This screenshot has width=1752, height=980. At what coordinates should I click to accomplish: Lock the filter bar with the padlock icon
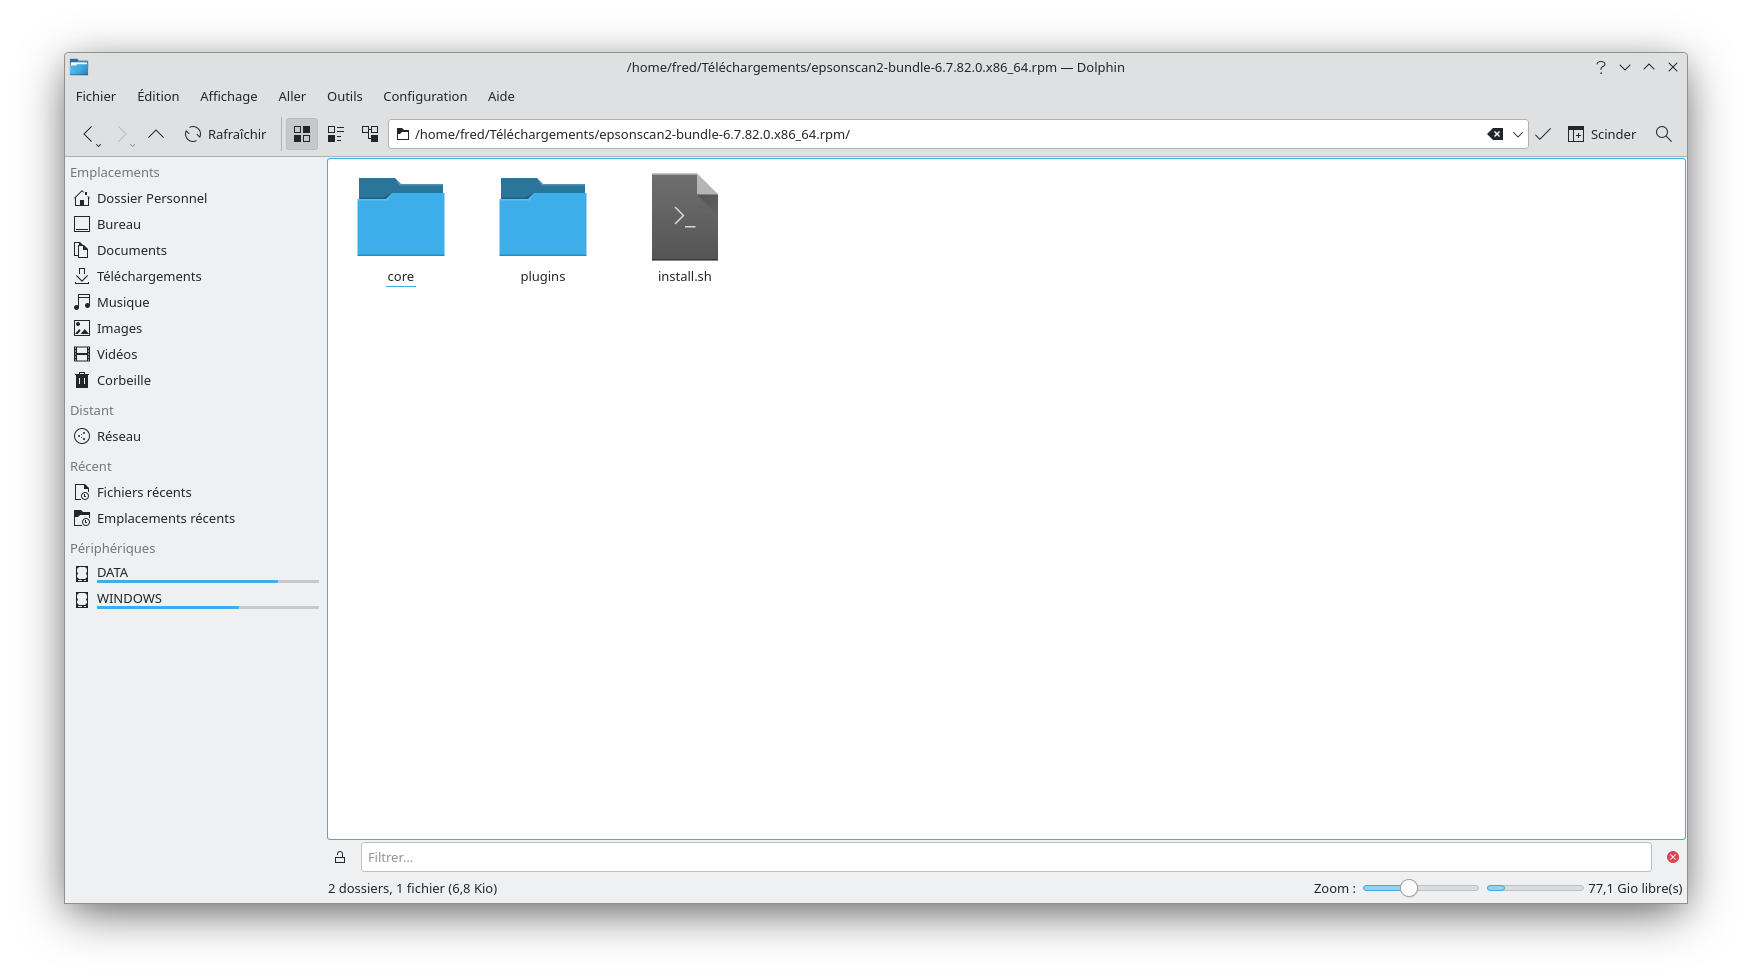(x=340, y=856)
